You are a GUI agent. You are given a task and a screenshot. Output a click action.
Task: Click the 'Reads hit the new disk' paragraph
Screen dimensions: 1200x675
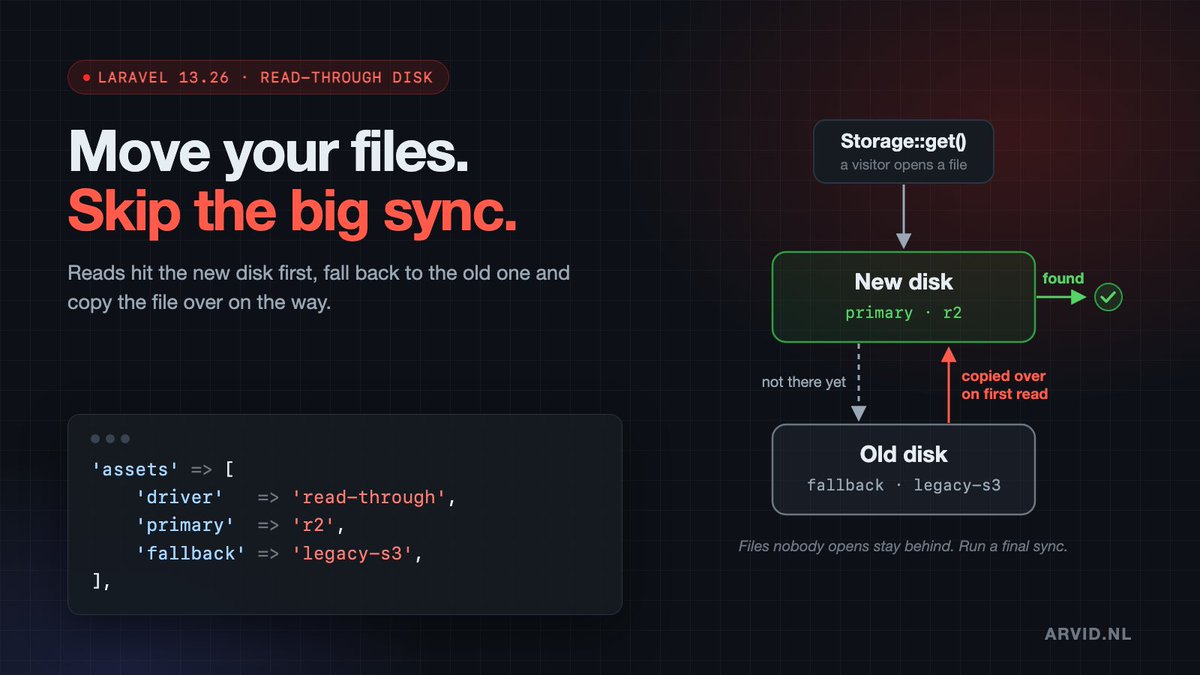tap(319, 287)
